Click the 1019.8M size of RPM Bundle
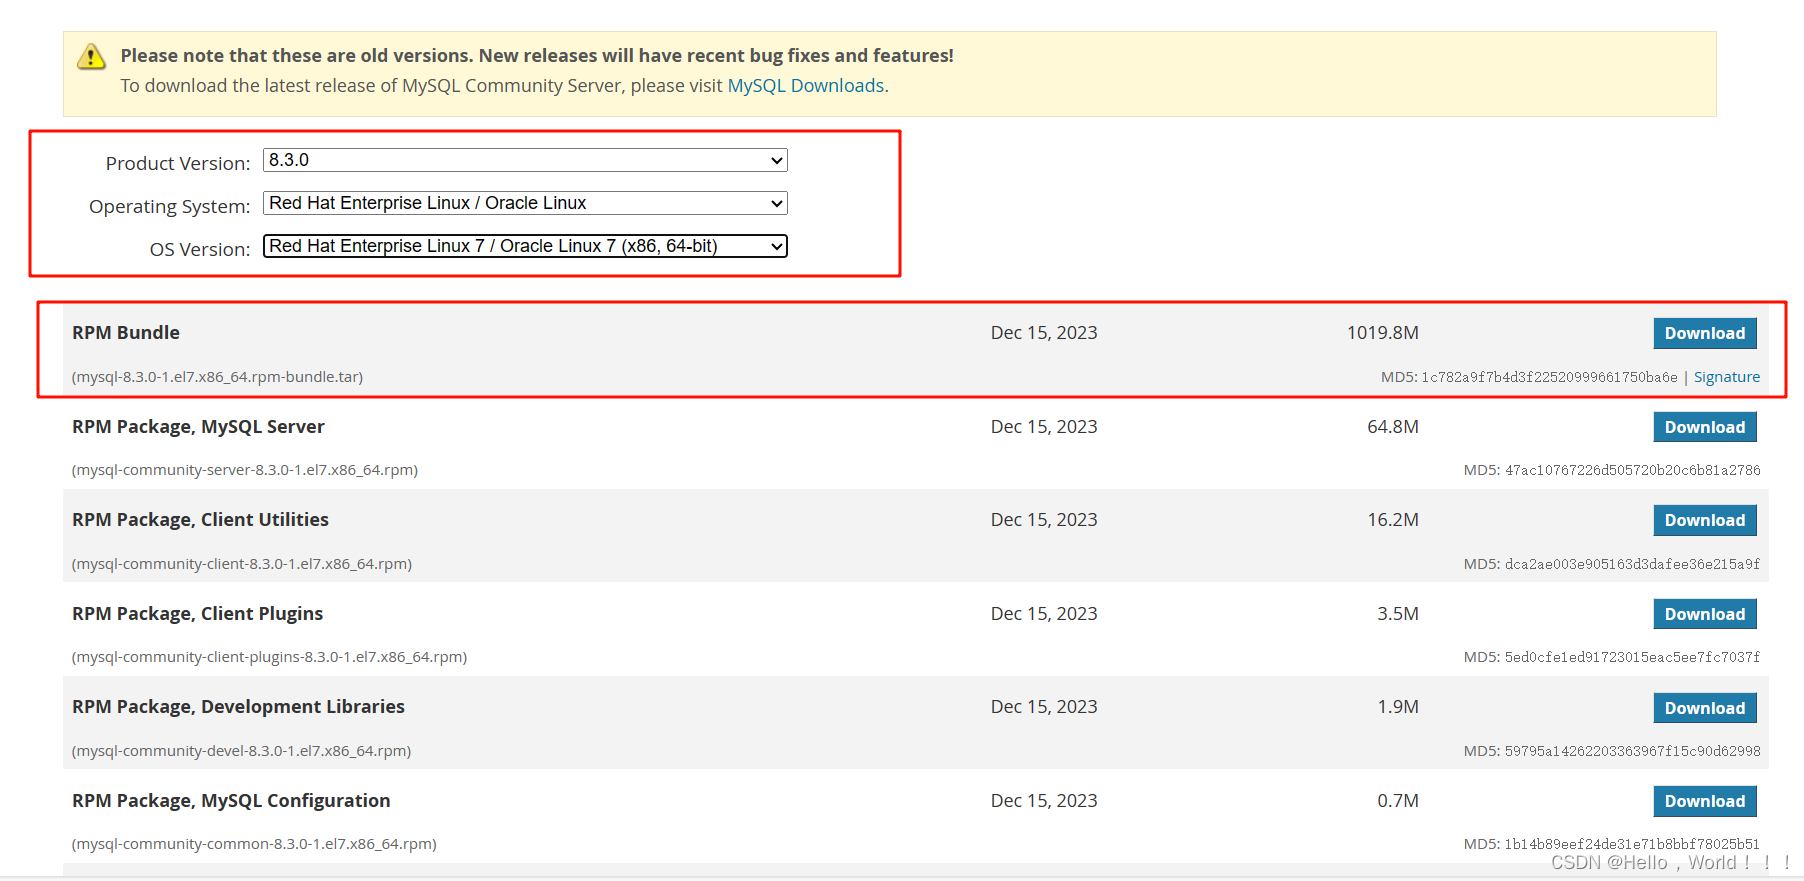Image resolution: width=1804 pixels, height=881 pixels. point(1382,333)
